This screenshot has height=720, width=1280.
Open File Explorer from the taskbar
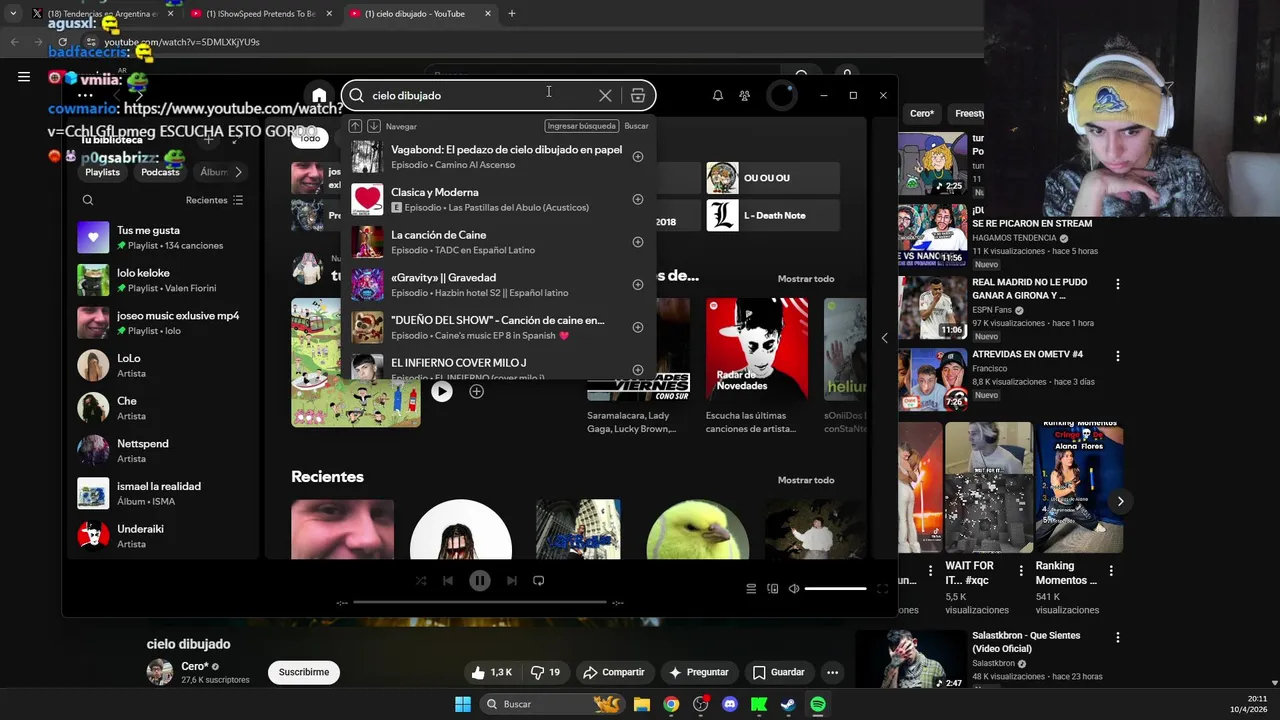point(642,704)
